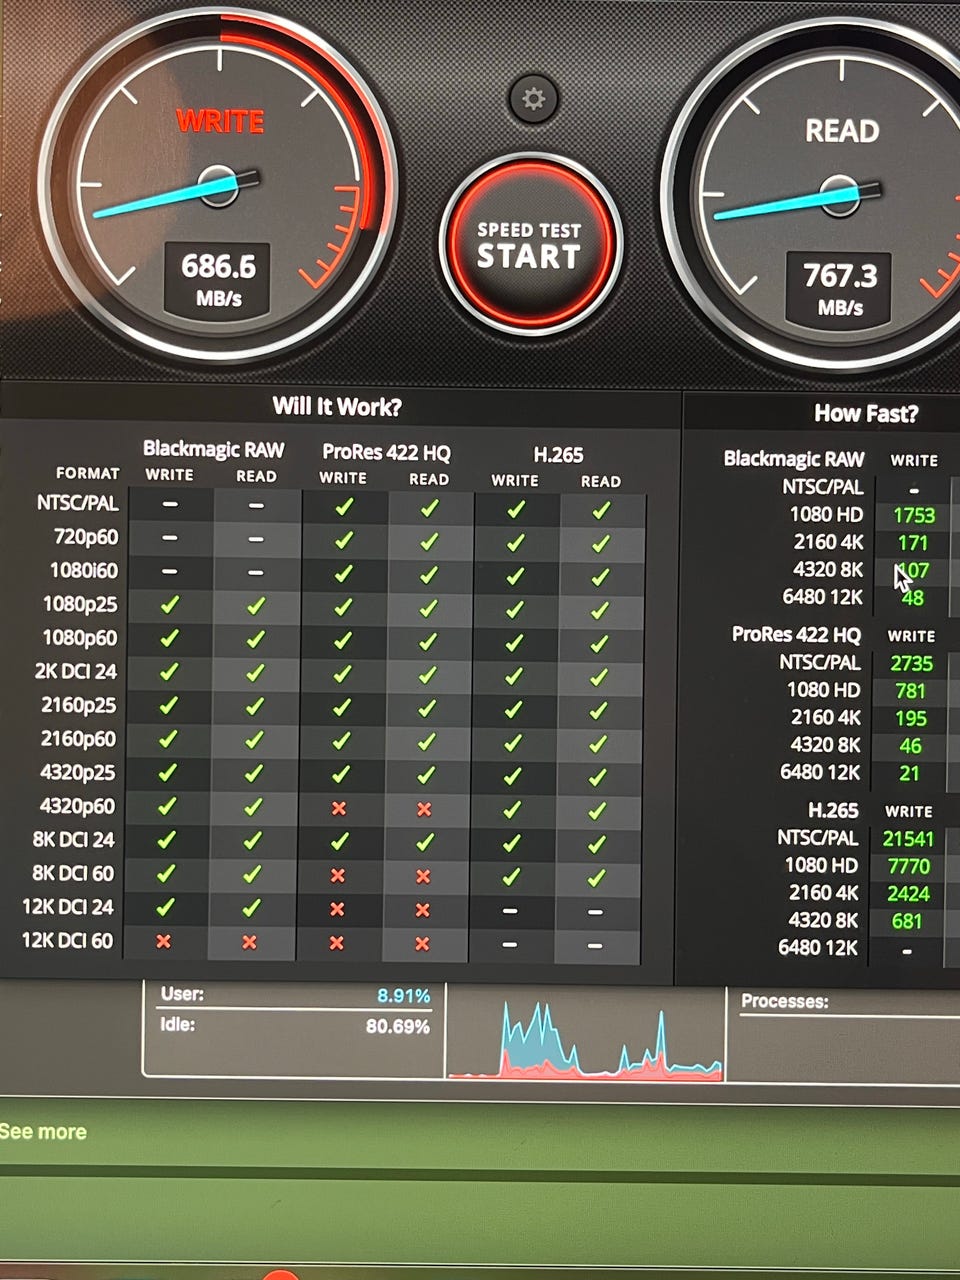This screenshot has height=1280, width=960.
Task: Click the ProRes 422 HQ 6480 12K value 21
Action: 909,773
